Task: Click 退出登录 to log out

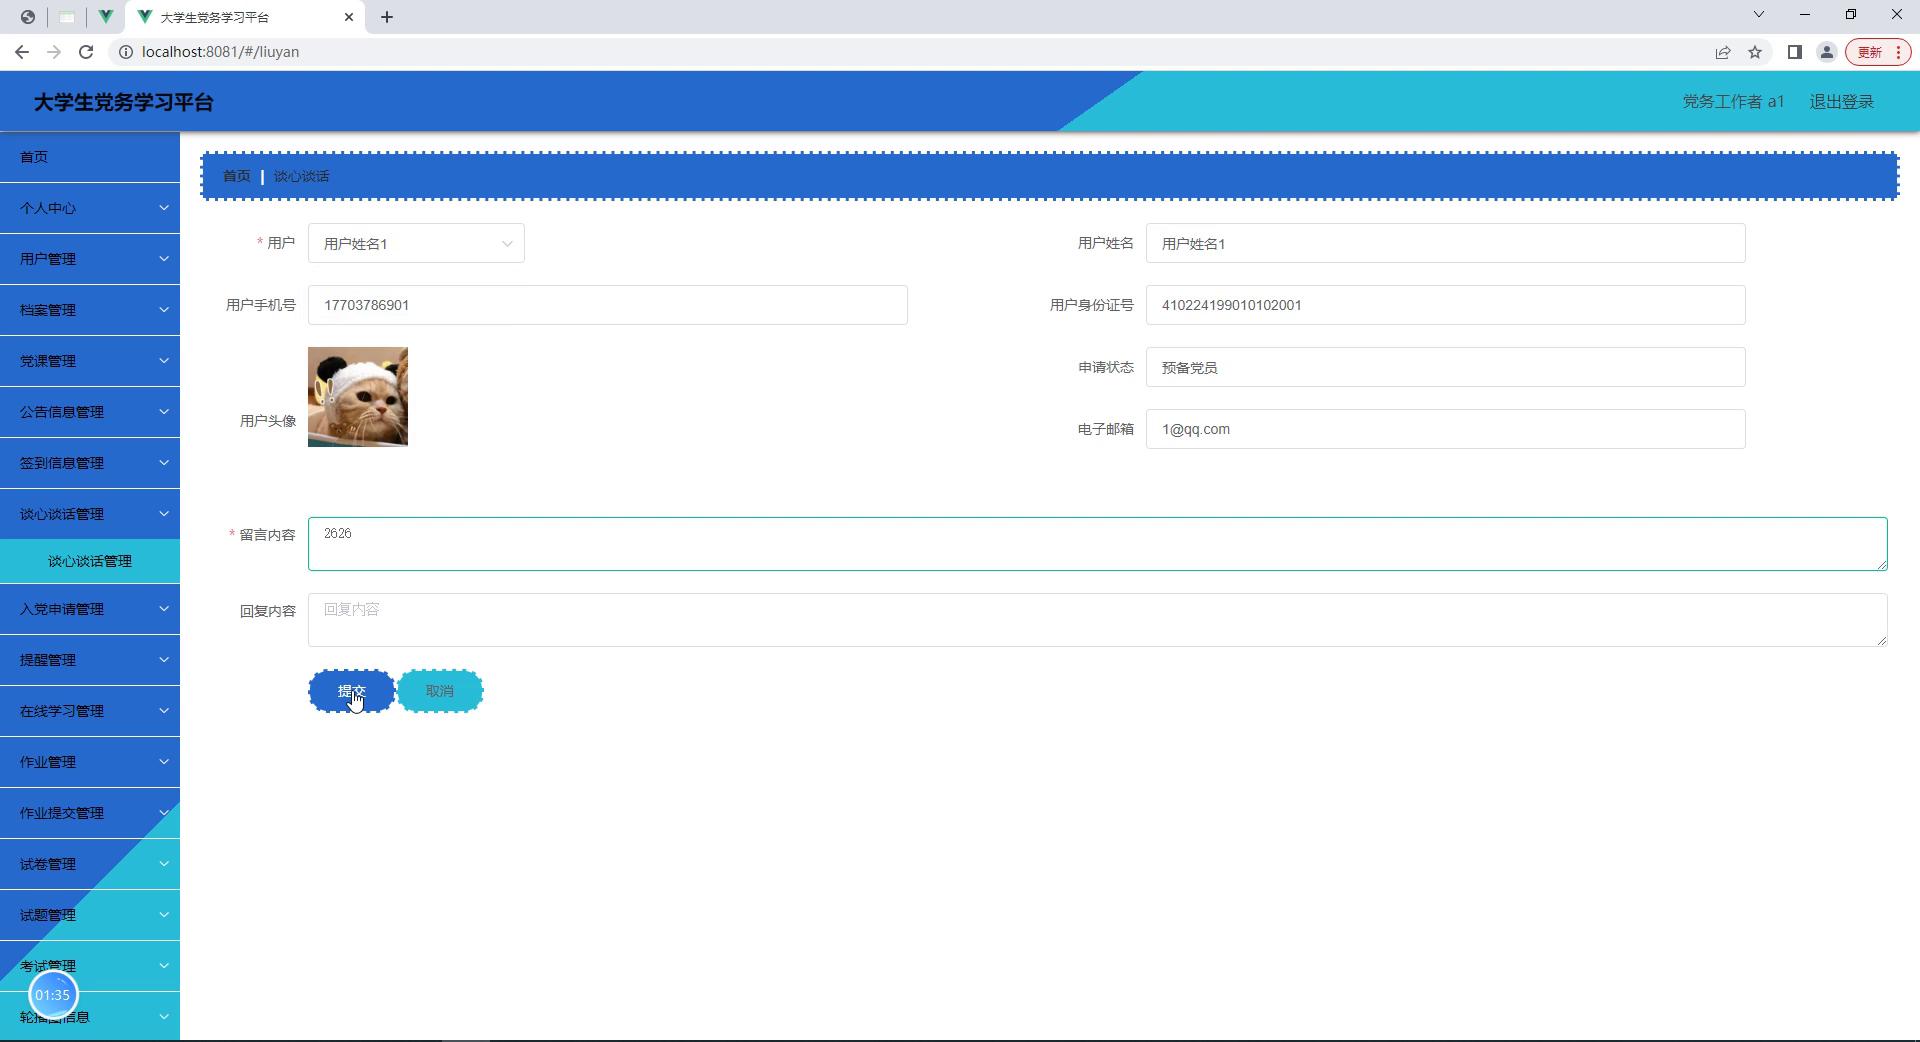Action: click(x=1841, y=102)
